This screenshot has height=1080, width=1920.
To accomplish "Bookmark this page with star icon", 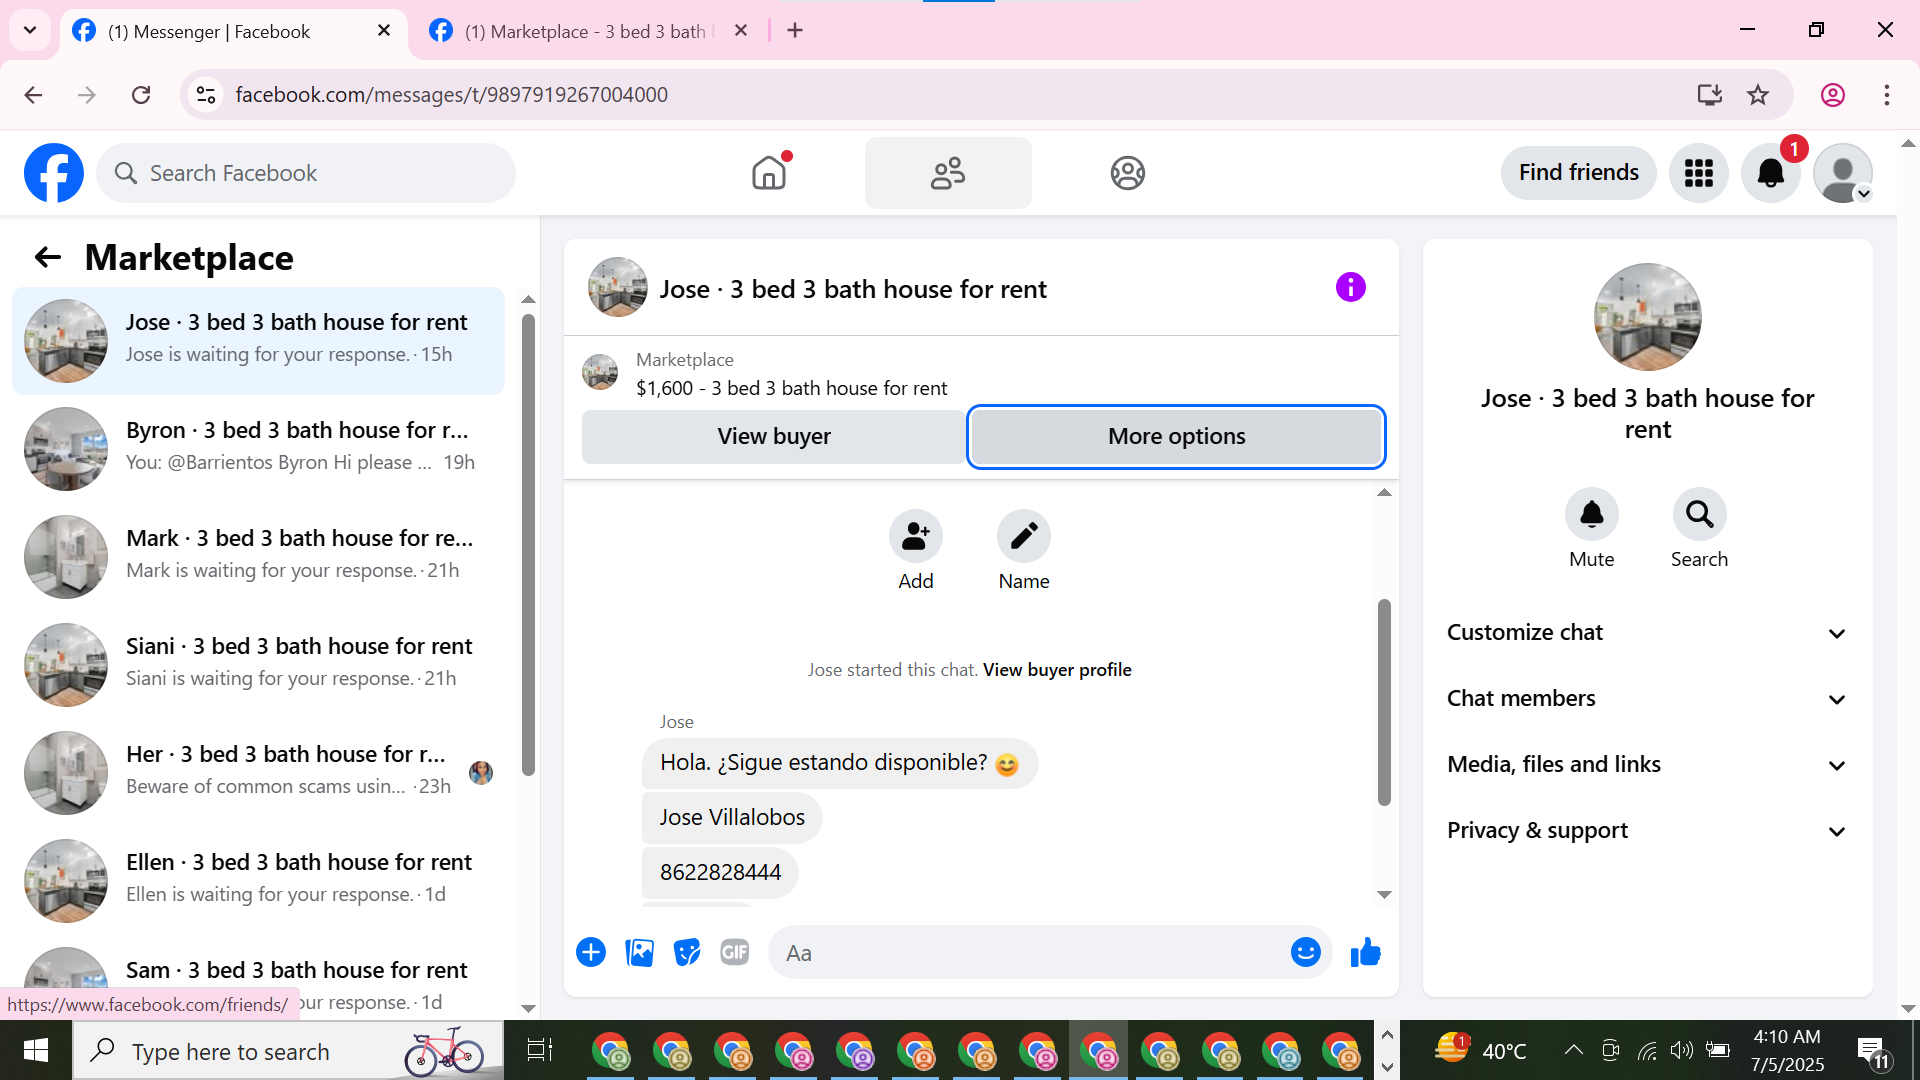I will click(1758, 95).
